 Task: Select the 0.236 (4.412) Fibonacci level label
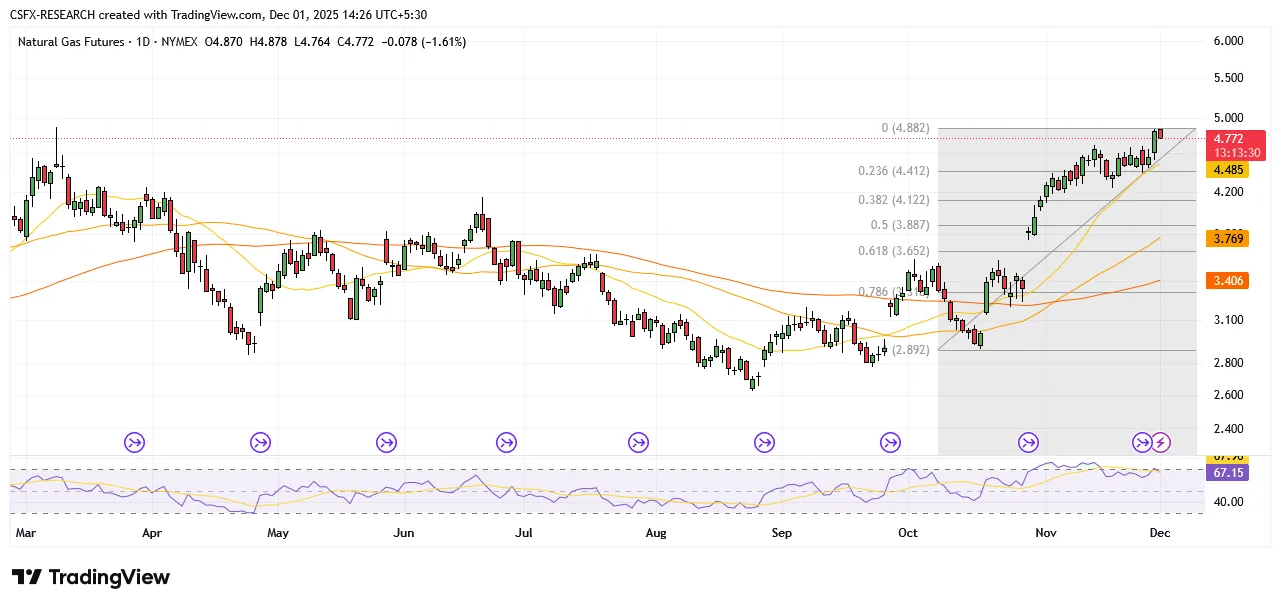[x=894, y=171]
